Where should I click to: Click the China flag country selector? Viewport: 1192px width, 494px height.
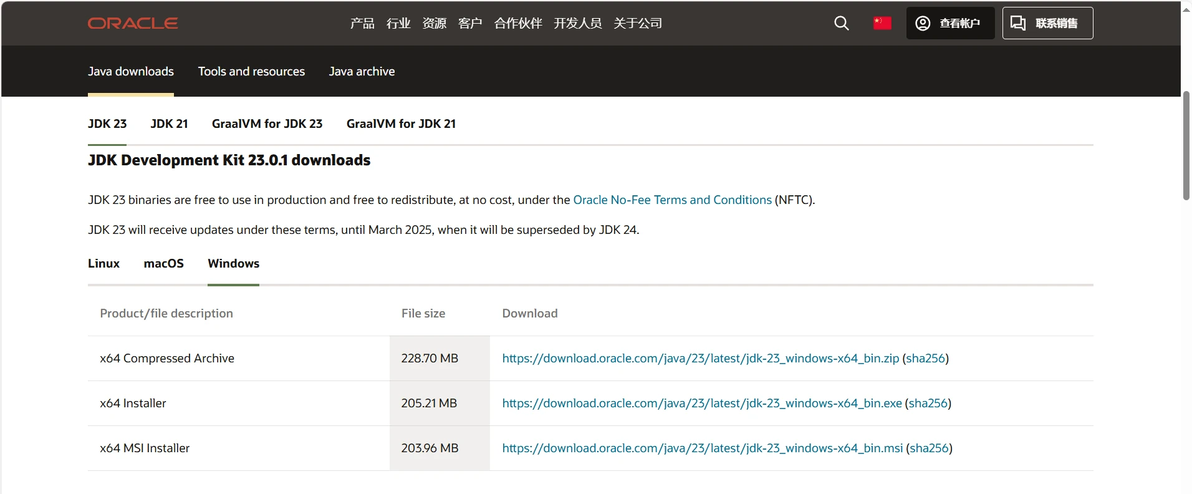click(882, 23)
